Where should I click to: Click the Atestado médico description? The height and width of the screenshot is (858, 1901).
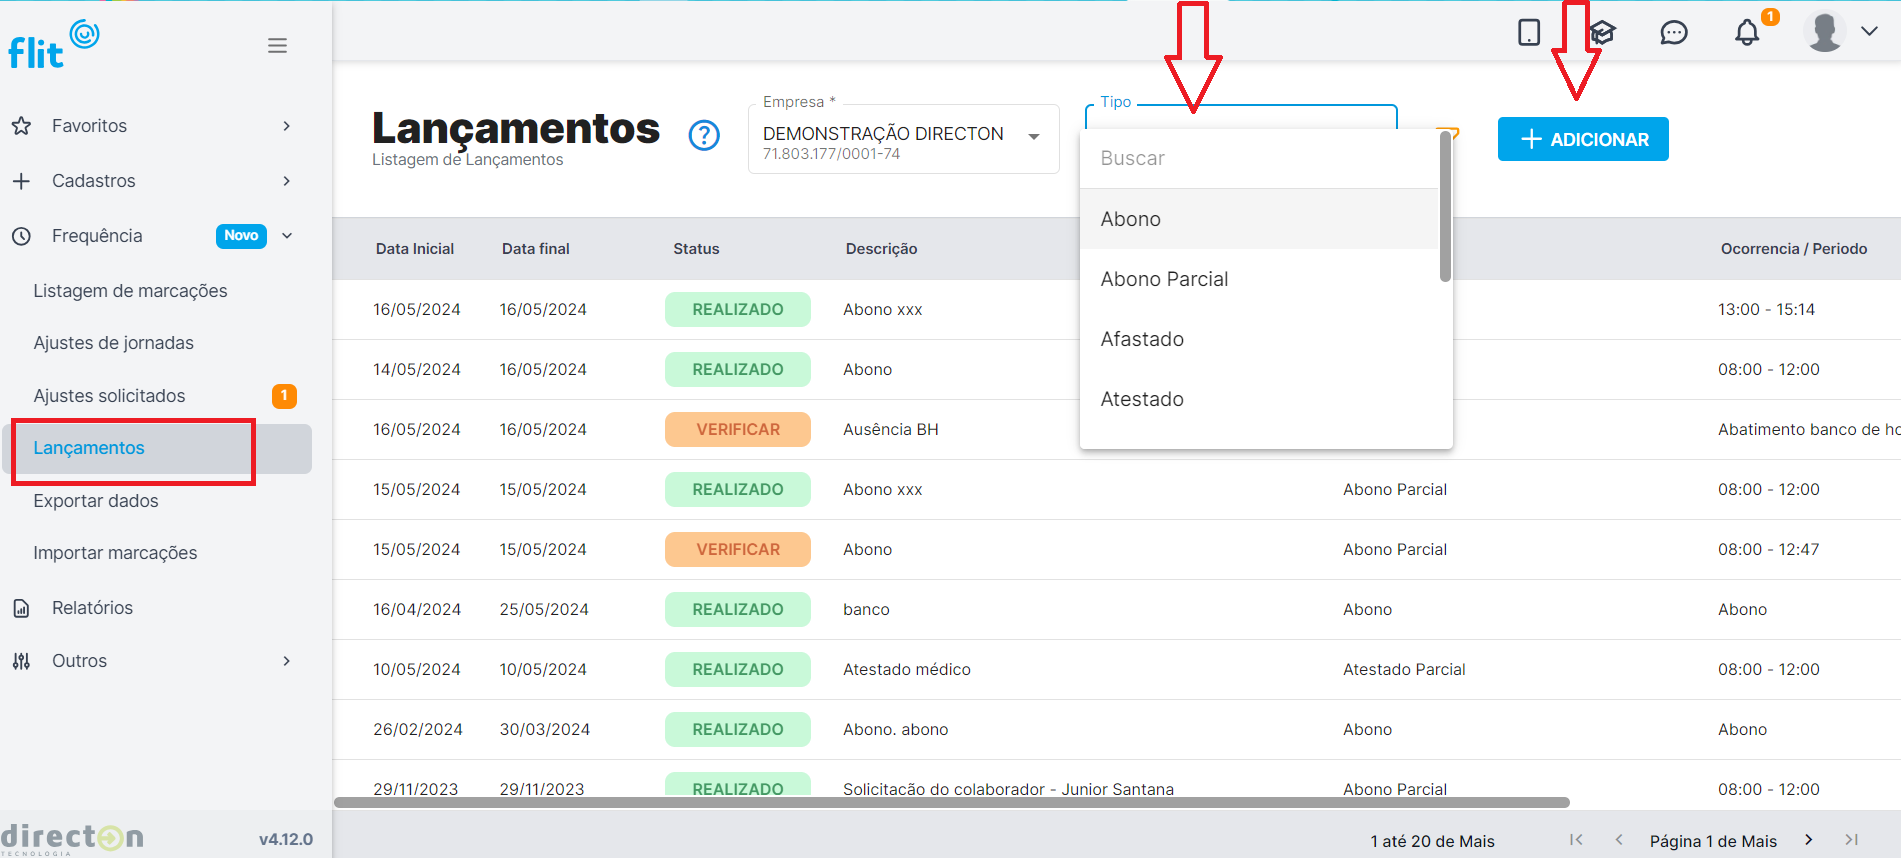point(906,669)
